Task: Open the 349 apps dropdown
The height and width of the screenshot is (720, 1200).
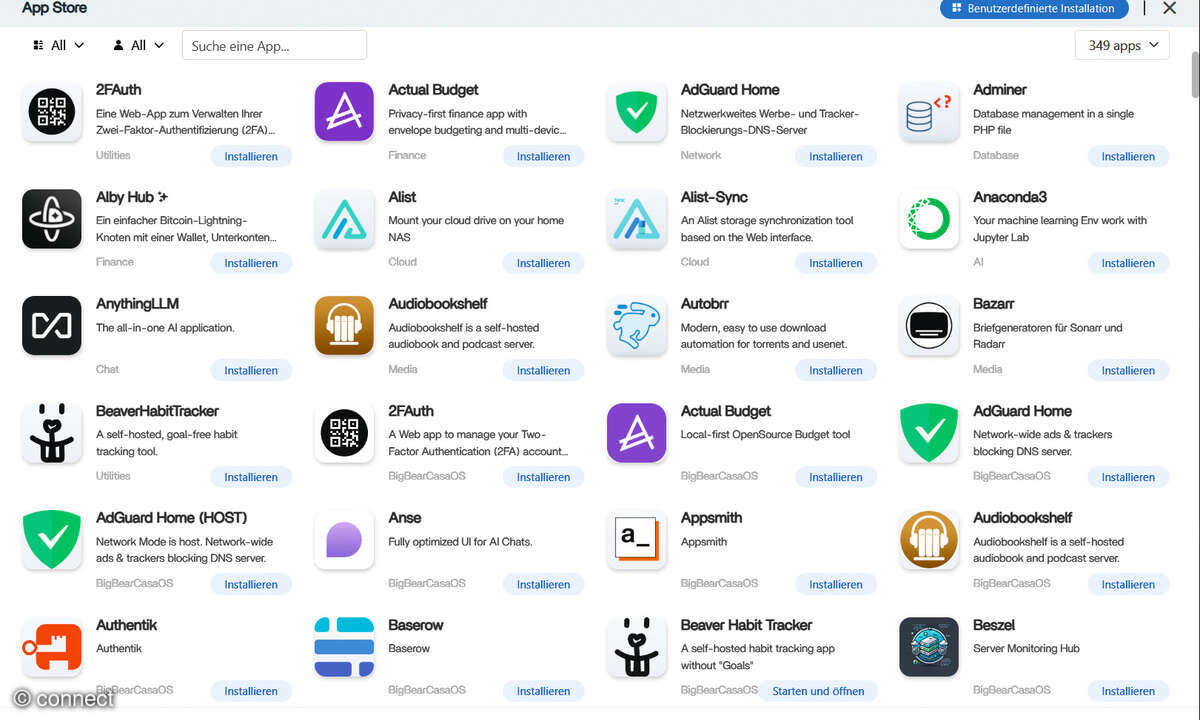Action: coord(1122,45)
